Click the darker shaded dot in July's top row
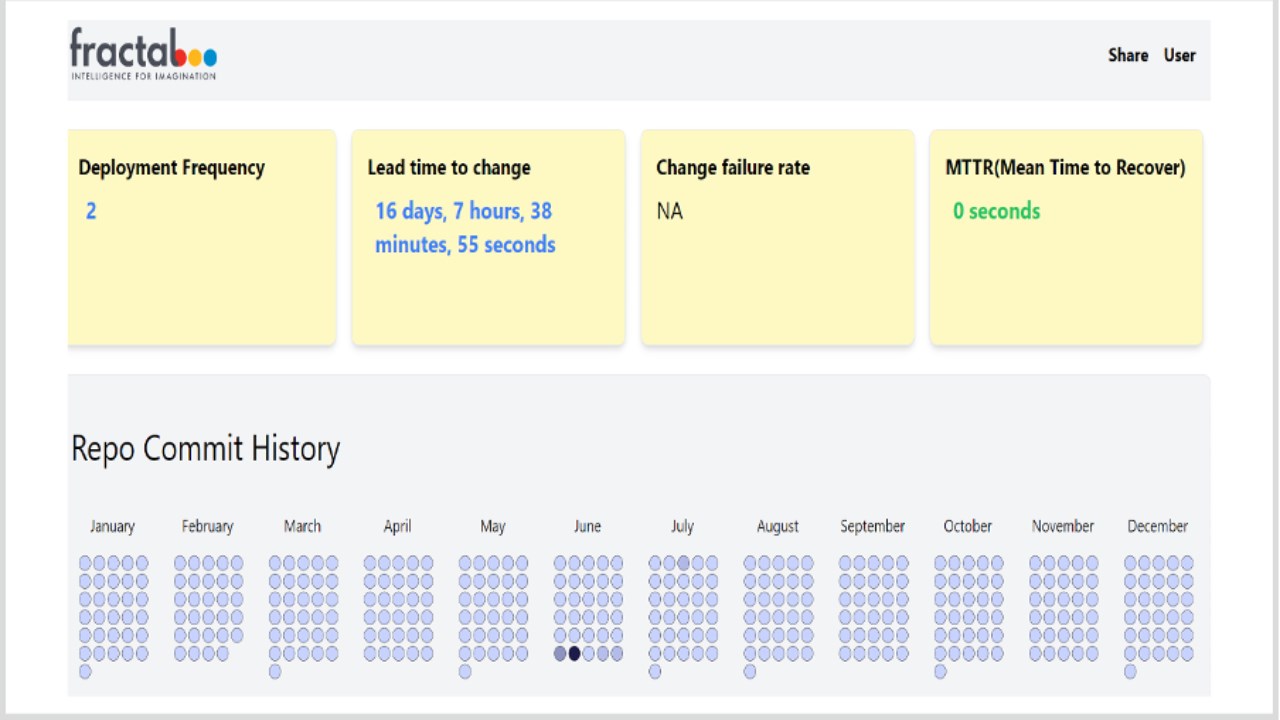The height and width of the screenshot is (720, 1280). pos(683,563)
